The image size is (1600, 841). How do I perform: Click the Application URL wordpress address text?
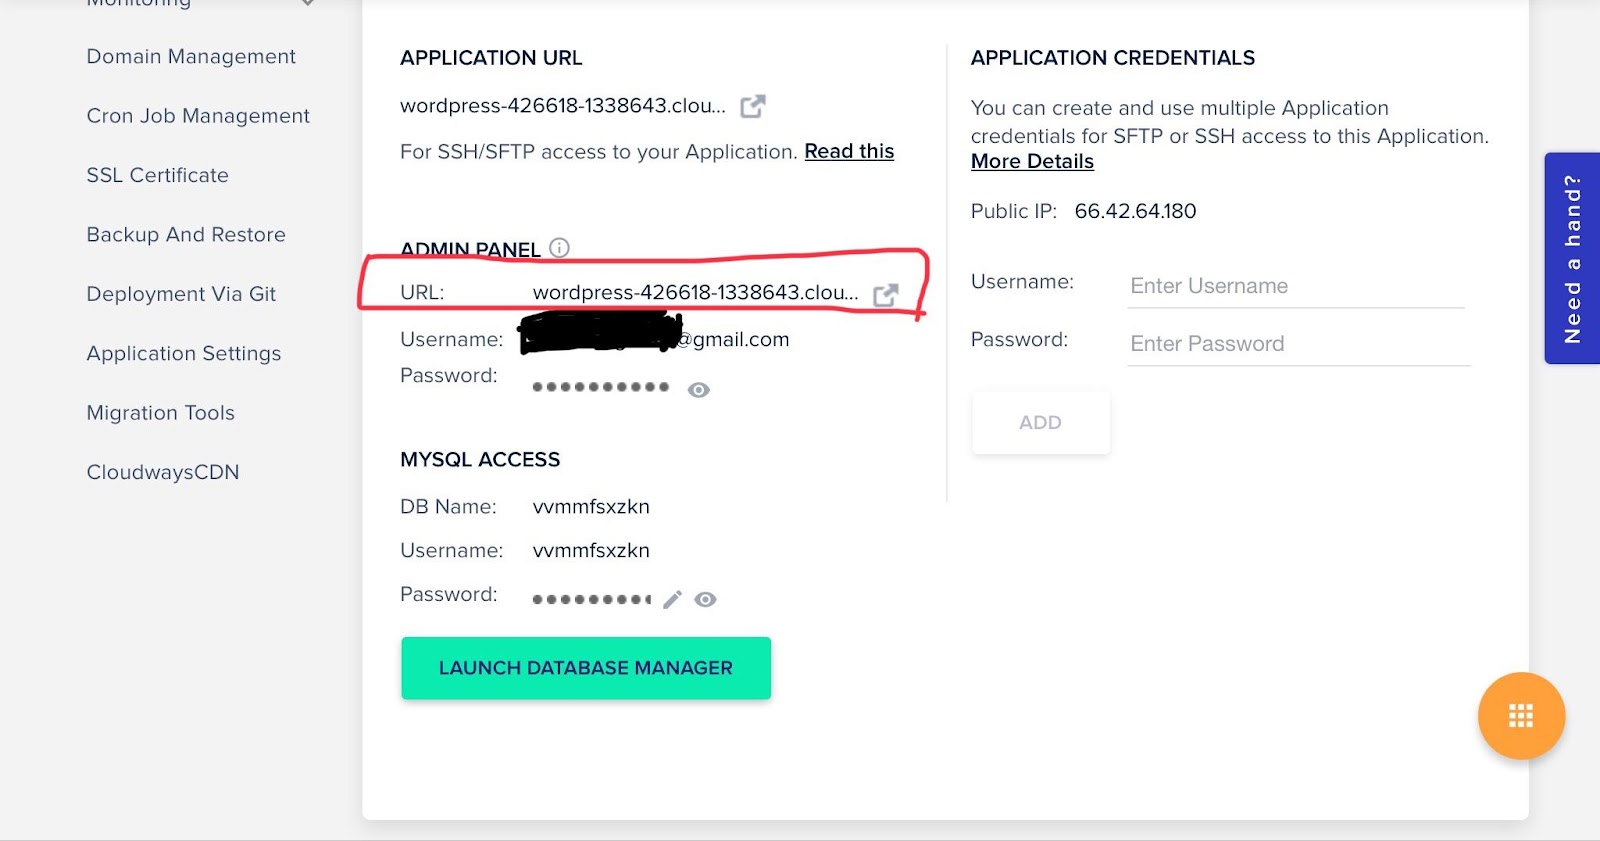point(563,106)
